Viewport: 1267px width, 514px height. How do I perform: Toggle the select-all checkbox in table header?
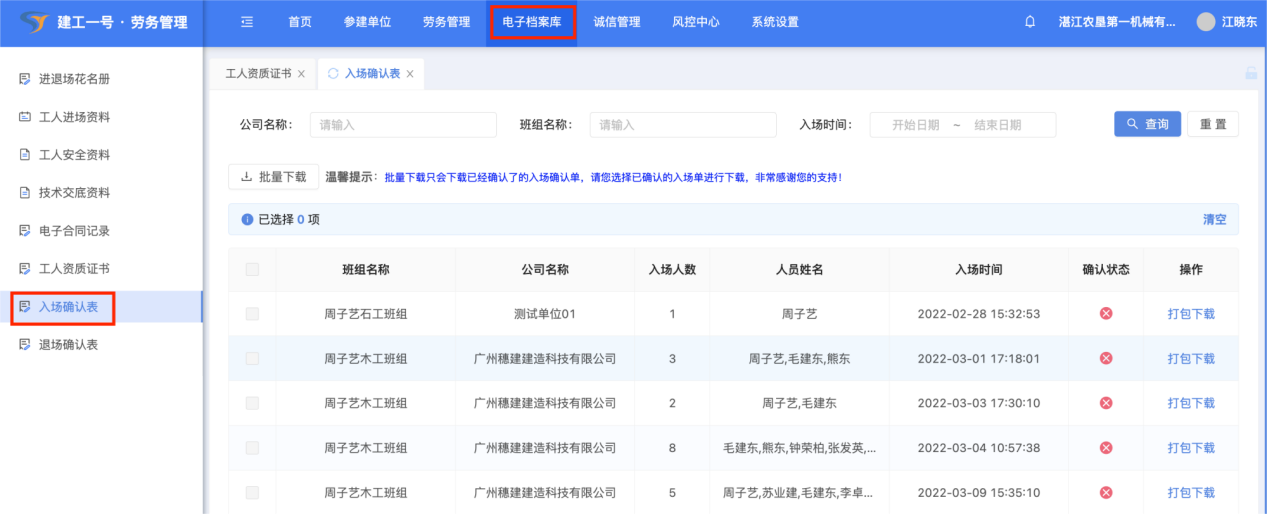(x=252, y=269)
